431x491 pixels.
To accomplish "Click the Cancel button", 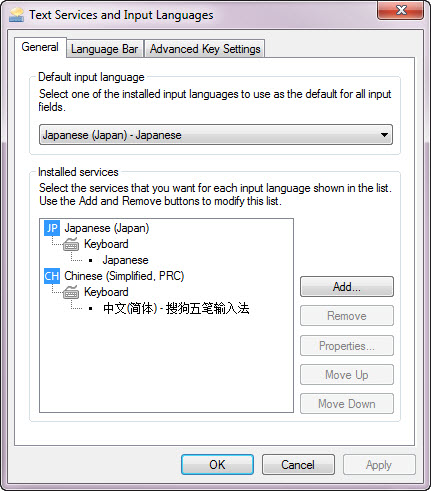I will click(298, 465).
